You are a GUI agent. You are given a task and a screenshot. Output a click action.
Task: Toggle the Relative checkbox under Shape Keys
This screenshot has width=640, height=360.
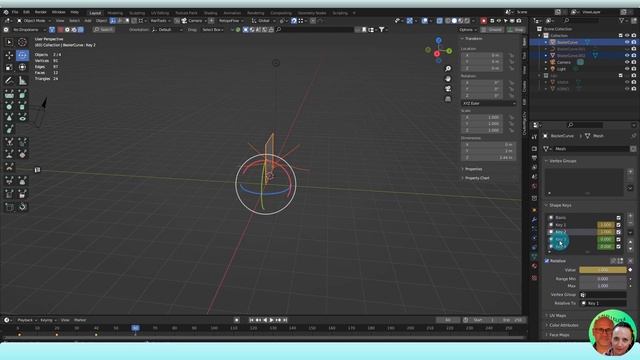pos(547,261)
